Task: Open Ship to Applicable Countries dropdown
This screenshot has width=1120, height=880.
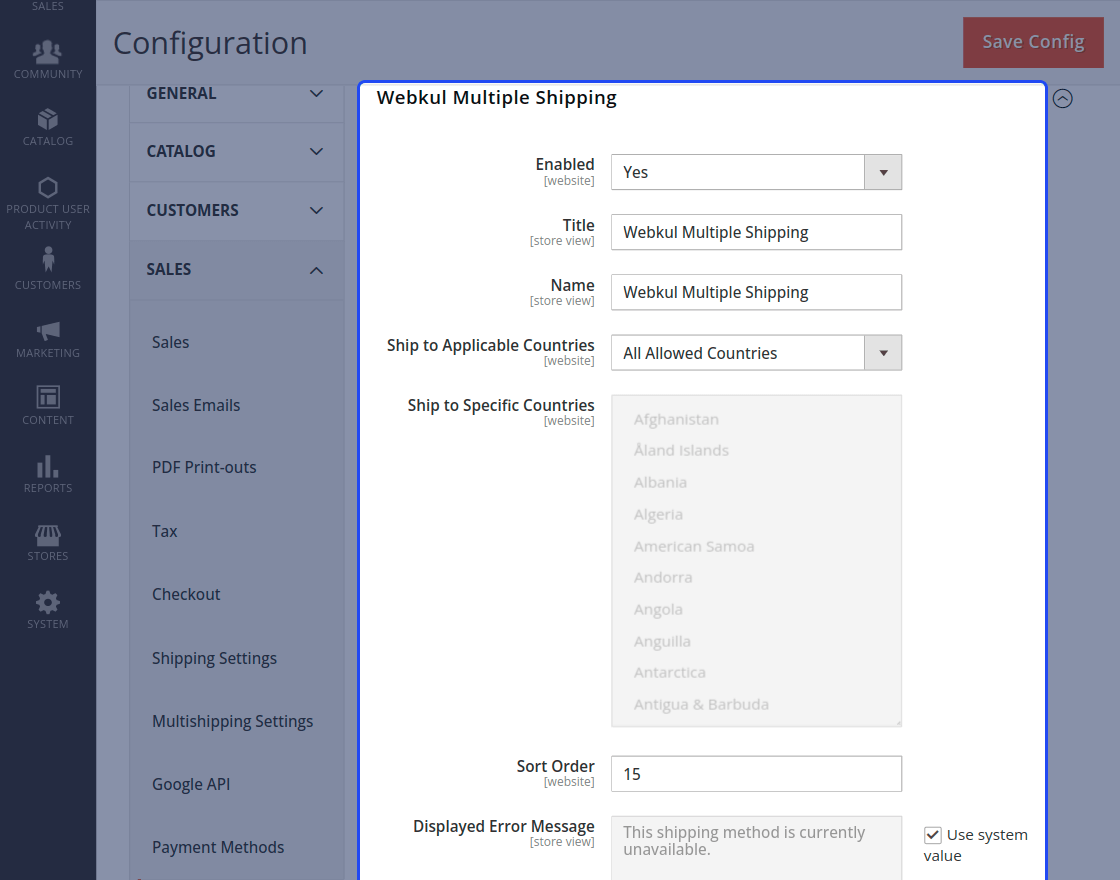Action: coord(756,353)
